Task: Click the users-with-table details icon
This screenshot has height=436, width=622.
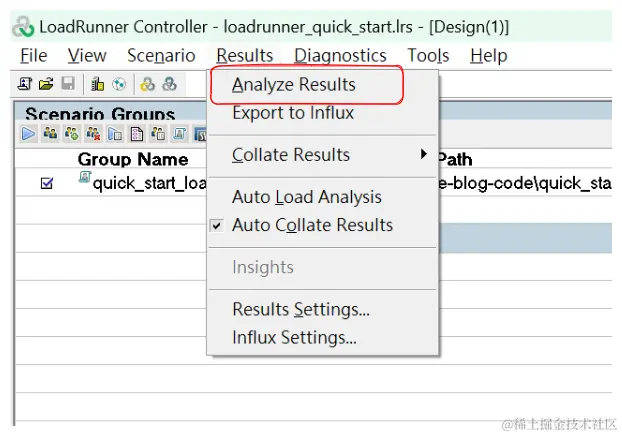Action: point(158,134)
